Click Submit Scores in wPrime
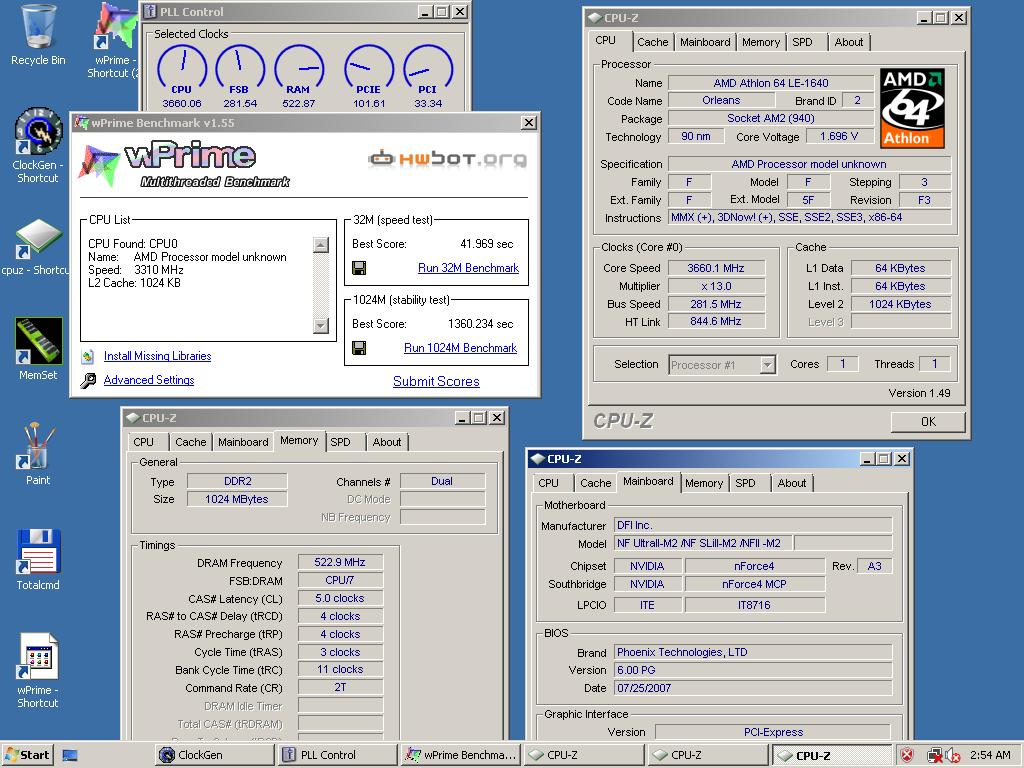This screenshot has height=768, width=1024. click(x=436, y=381)
